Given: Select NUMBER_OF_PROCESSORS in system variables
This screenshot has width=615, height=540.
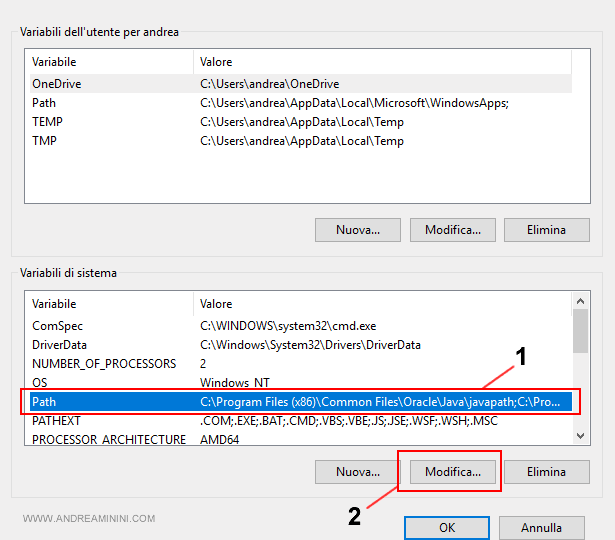Looking at the screenshot, I should click(x=104, y=364).
